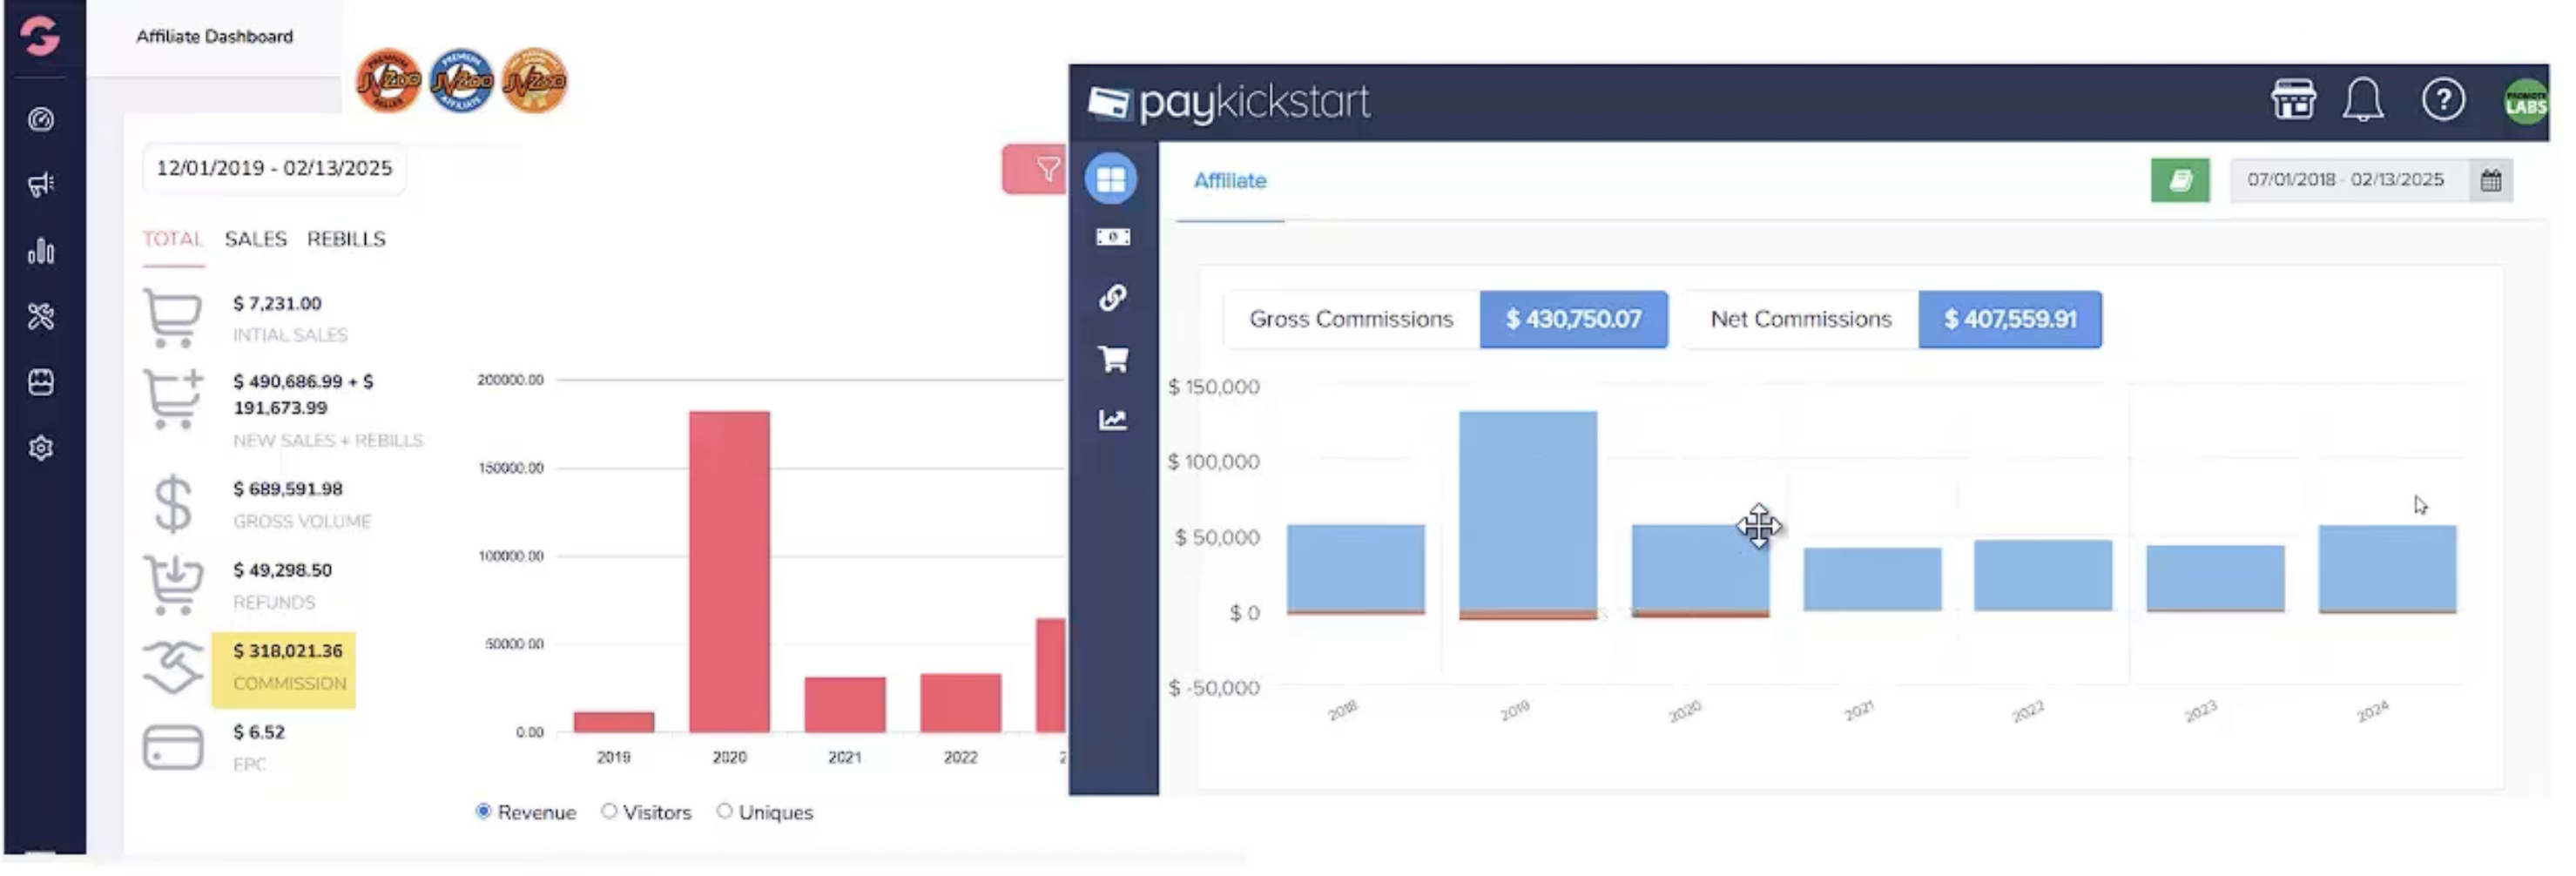Screen dimensions: 2576x876
Task: Switch to the REBILLS tab
Action: (346, 239)
